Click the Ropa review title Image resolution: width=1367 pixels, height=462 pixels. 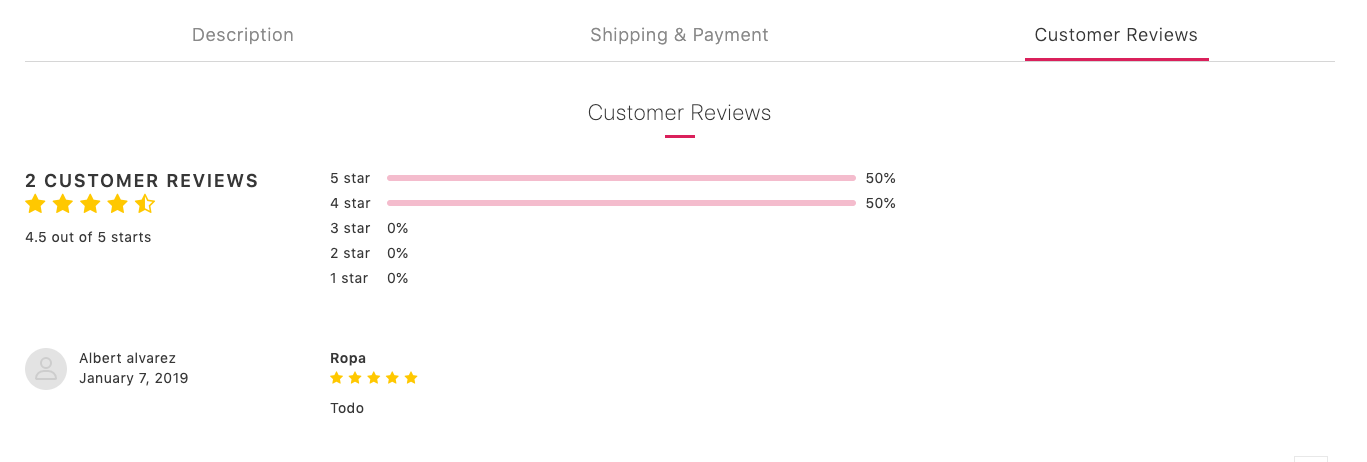pyautogui.click(x=348, y=358)
